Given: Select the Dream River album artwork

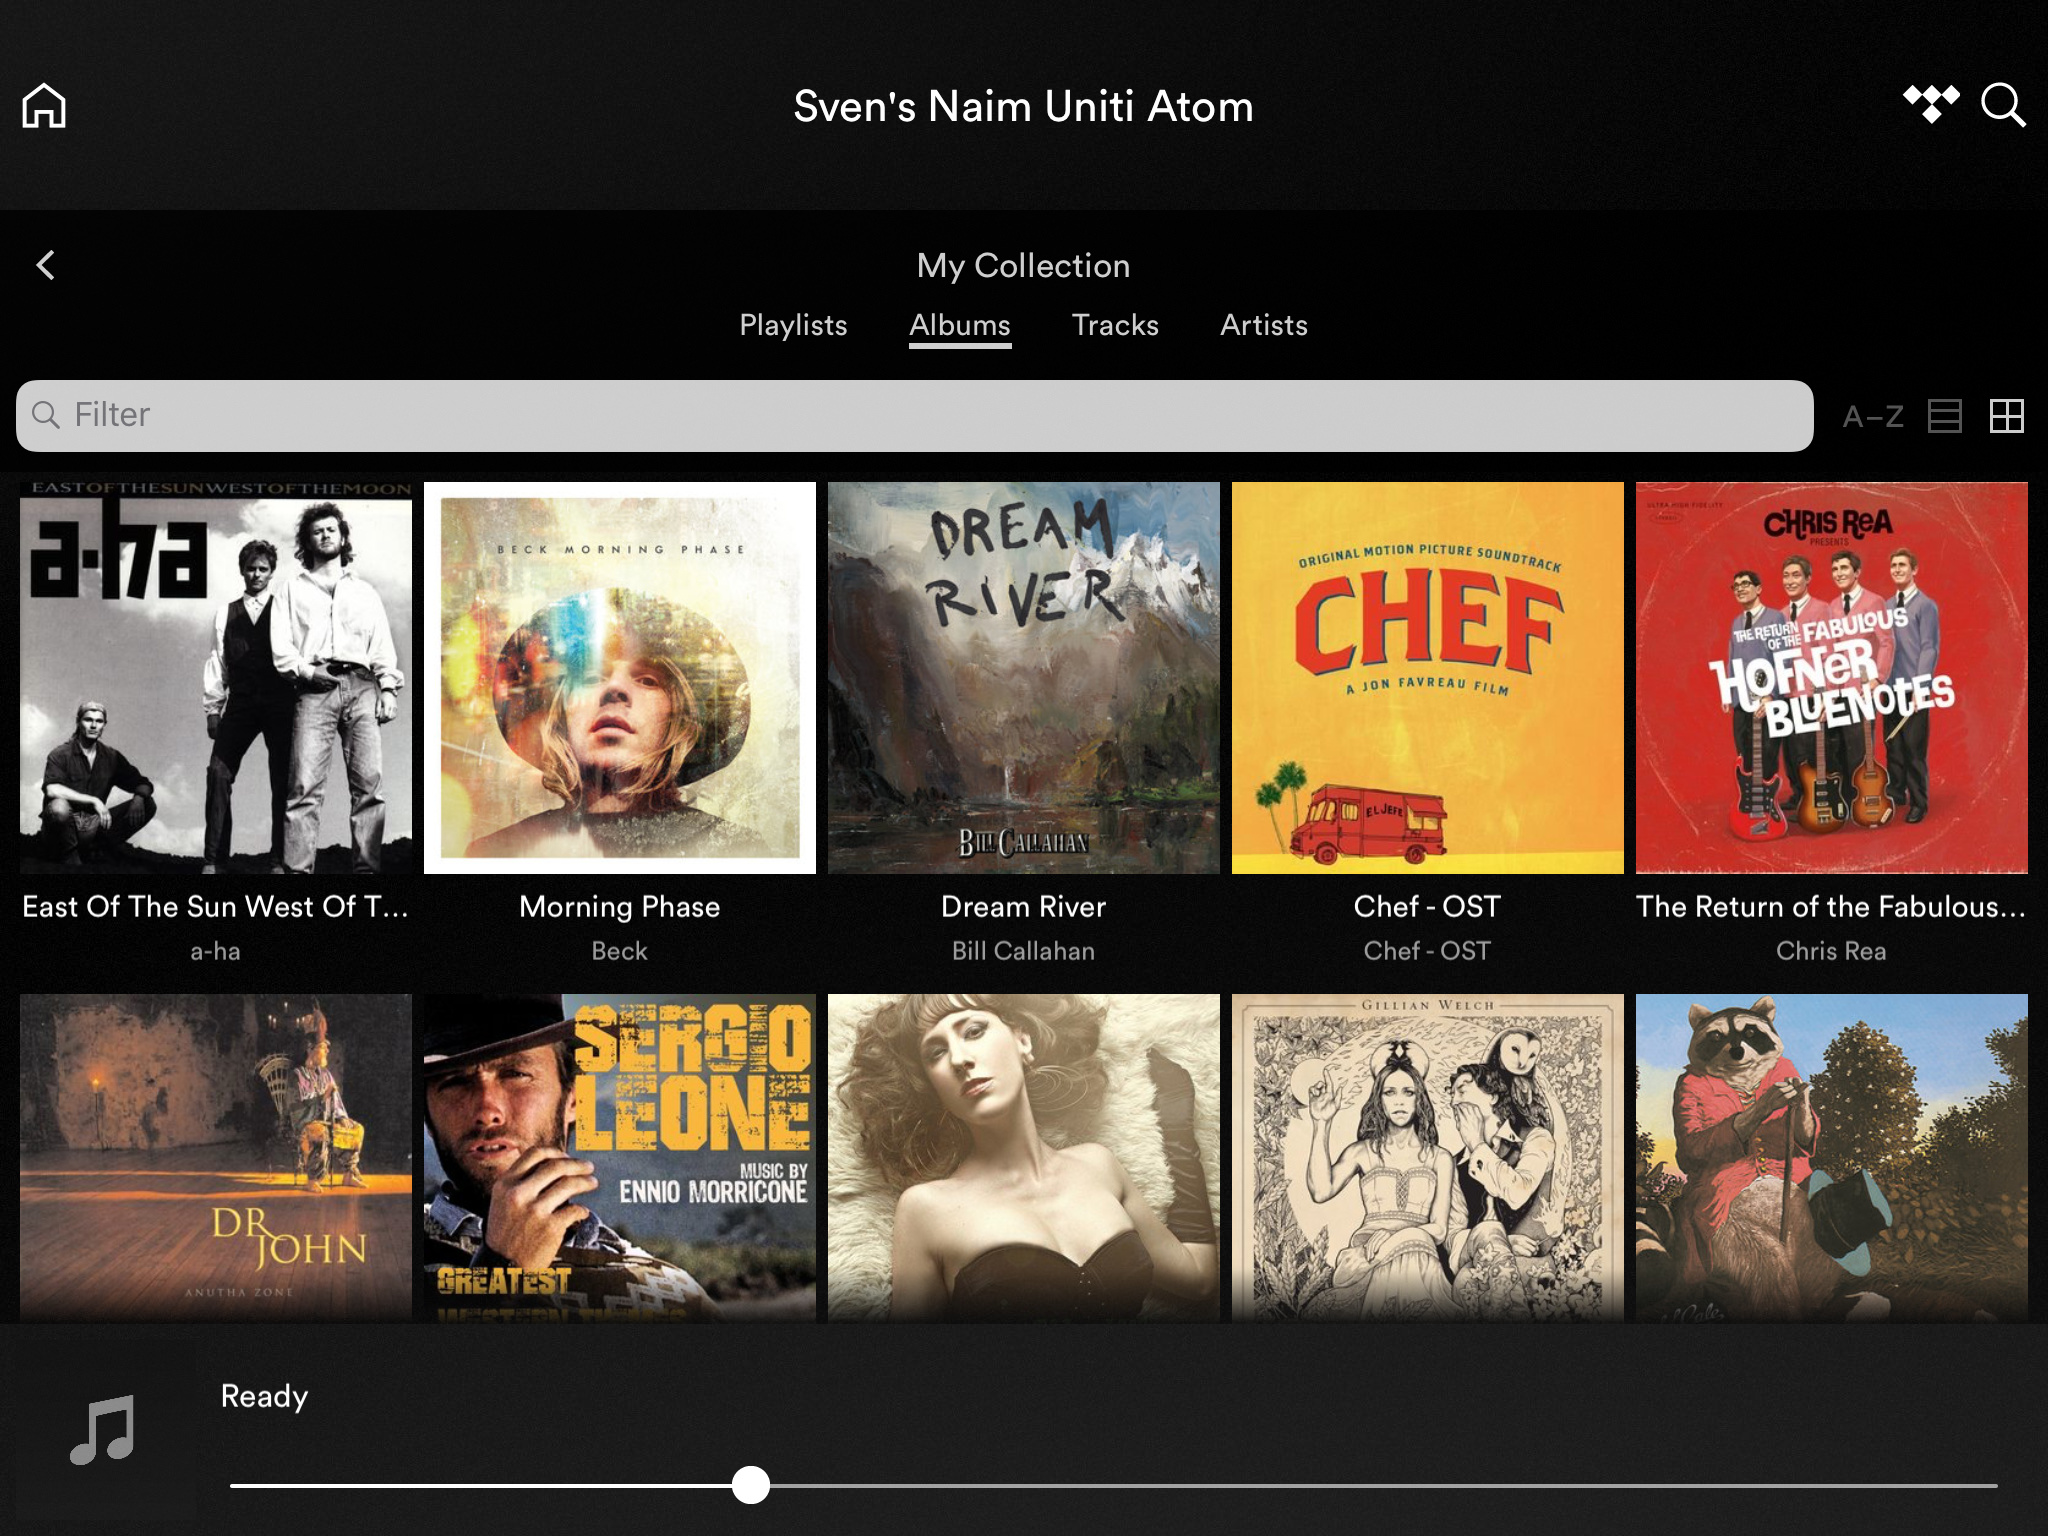Looking at the screenshot, I should tap(1023, 678).
